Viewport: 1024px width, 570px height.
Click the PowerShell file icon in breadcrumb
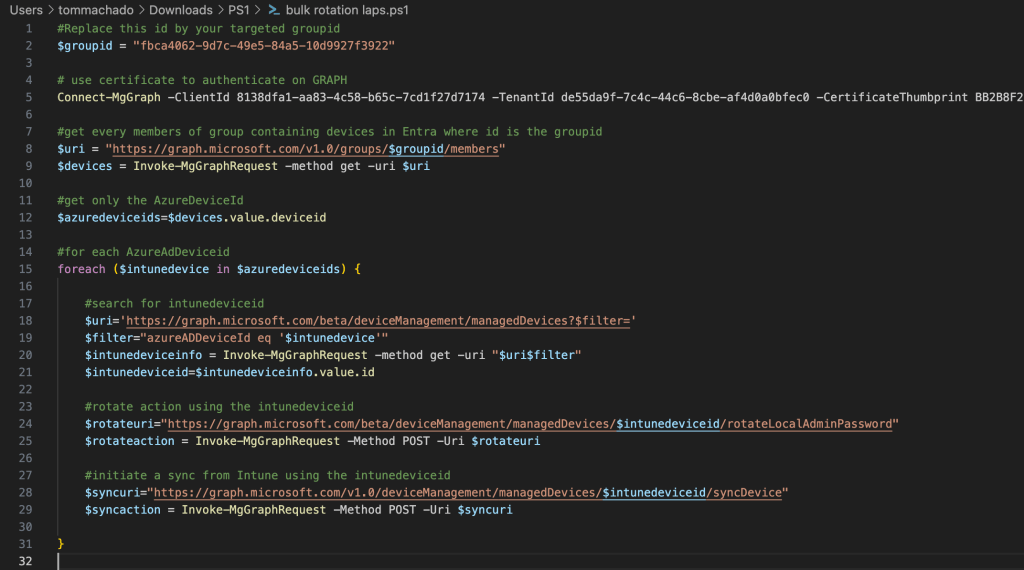pyautogui.click(x=273, y=10)
